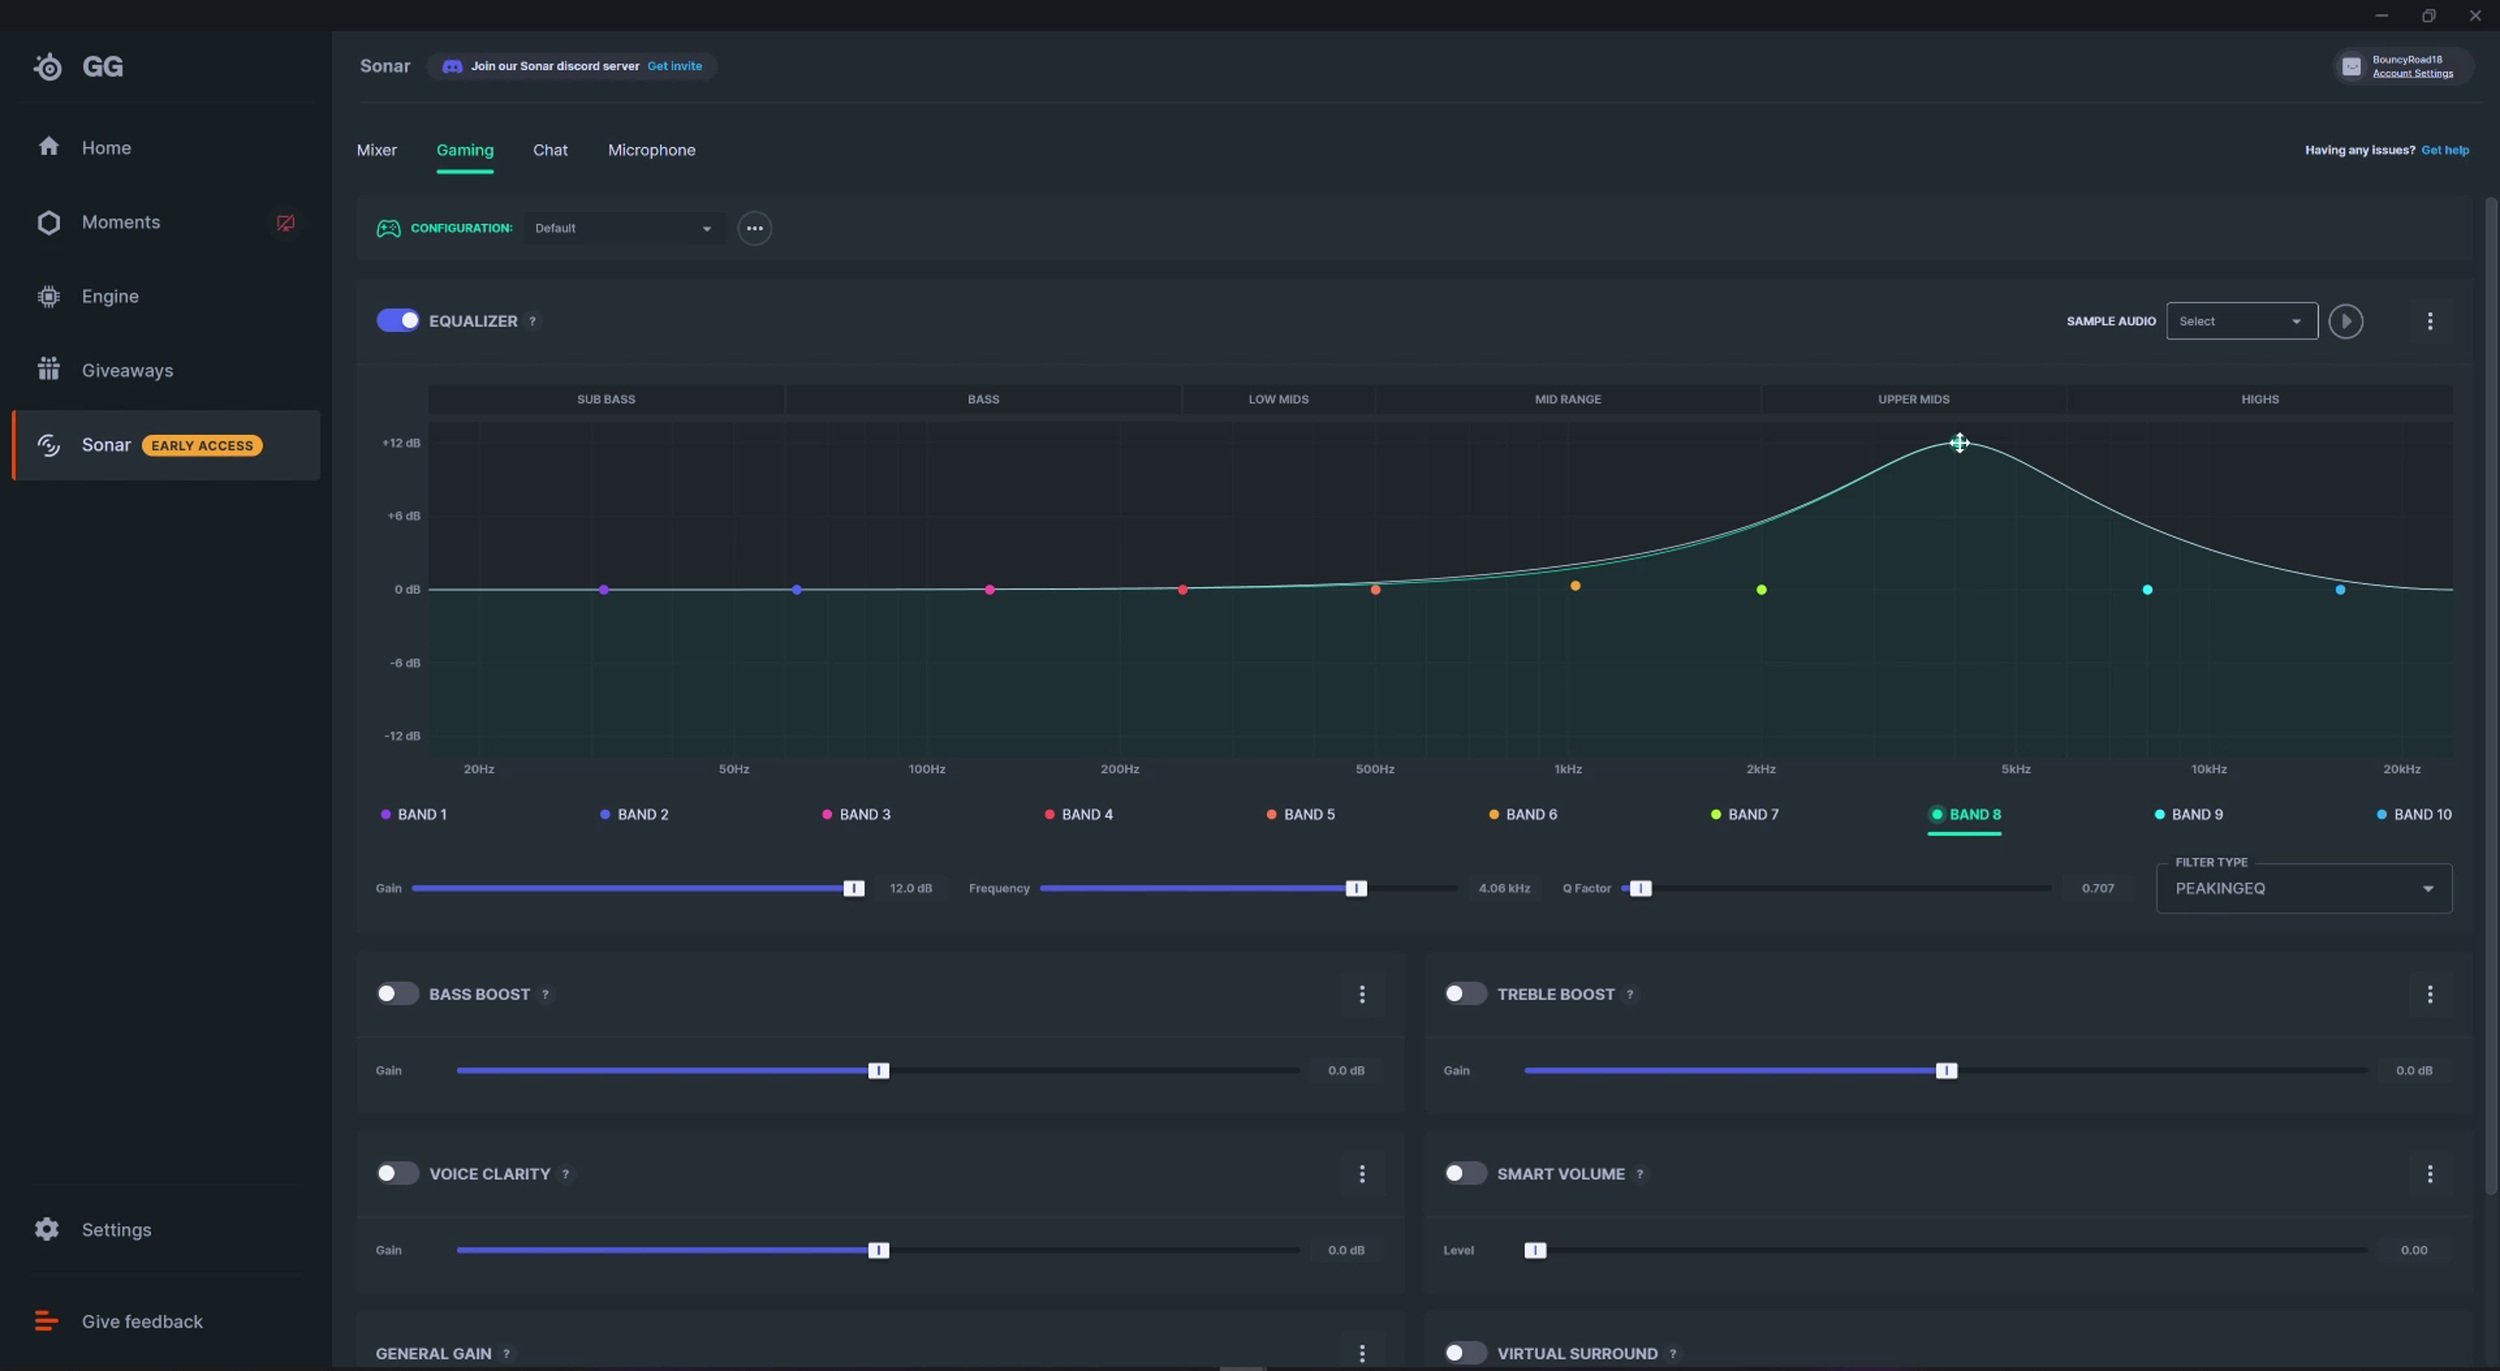Switch to the Chat tab
This screenshot has width=2500, height=1371.
point(550,150)
